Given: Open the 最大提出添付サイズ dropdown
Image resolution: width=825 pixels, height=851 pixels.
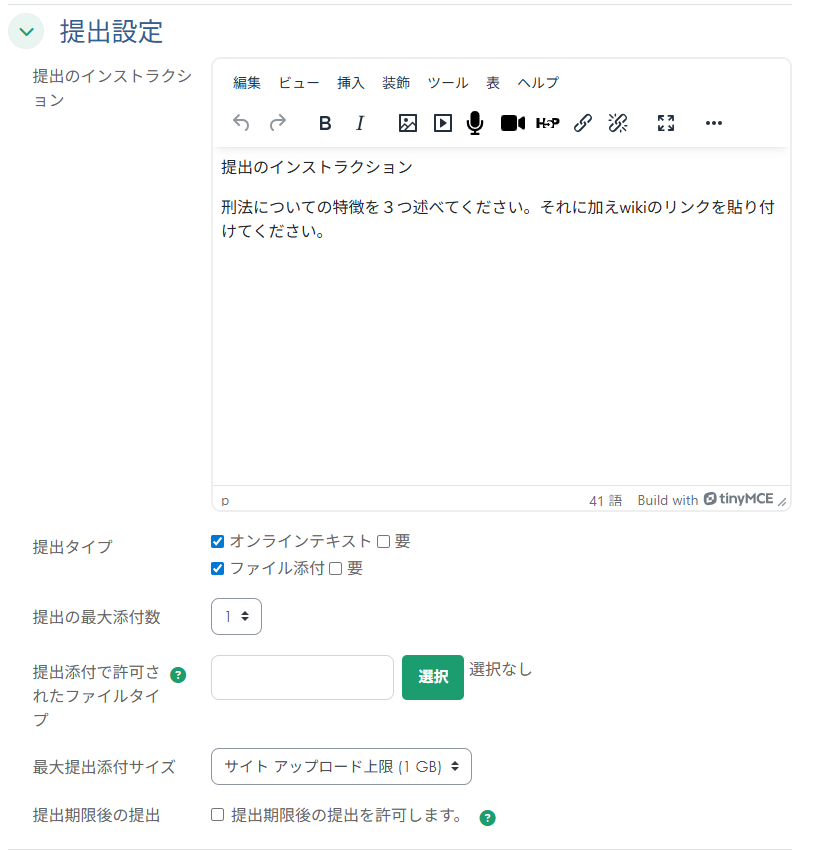Looking at the screenshot, I should pos(342,766).
